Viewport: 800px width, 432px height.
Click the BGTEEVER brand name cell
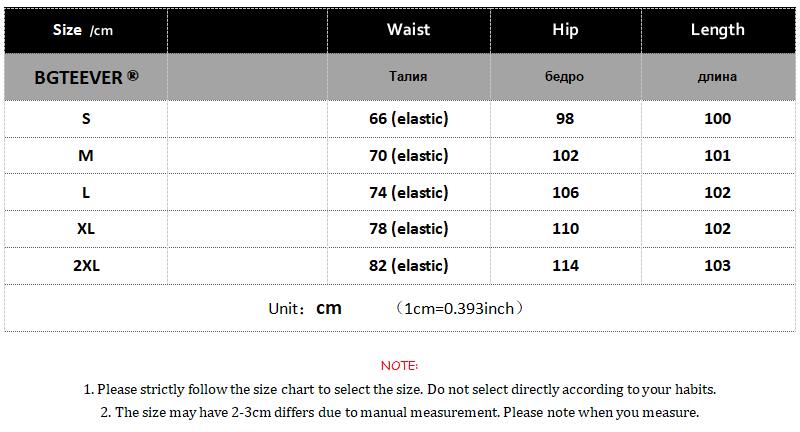click(x=85, y=76)
